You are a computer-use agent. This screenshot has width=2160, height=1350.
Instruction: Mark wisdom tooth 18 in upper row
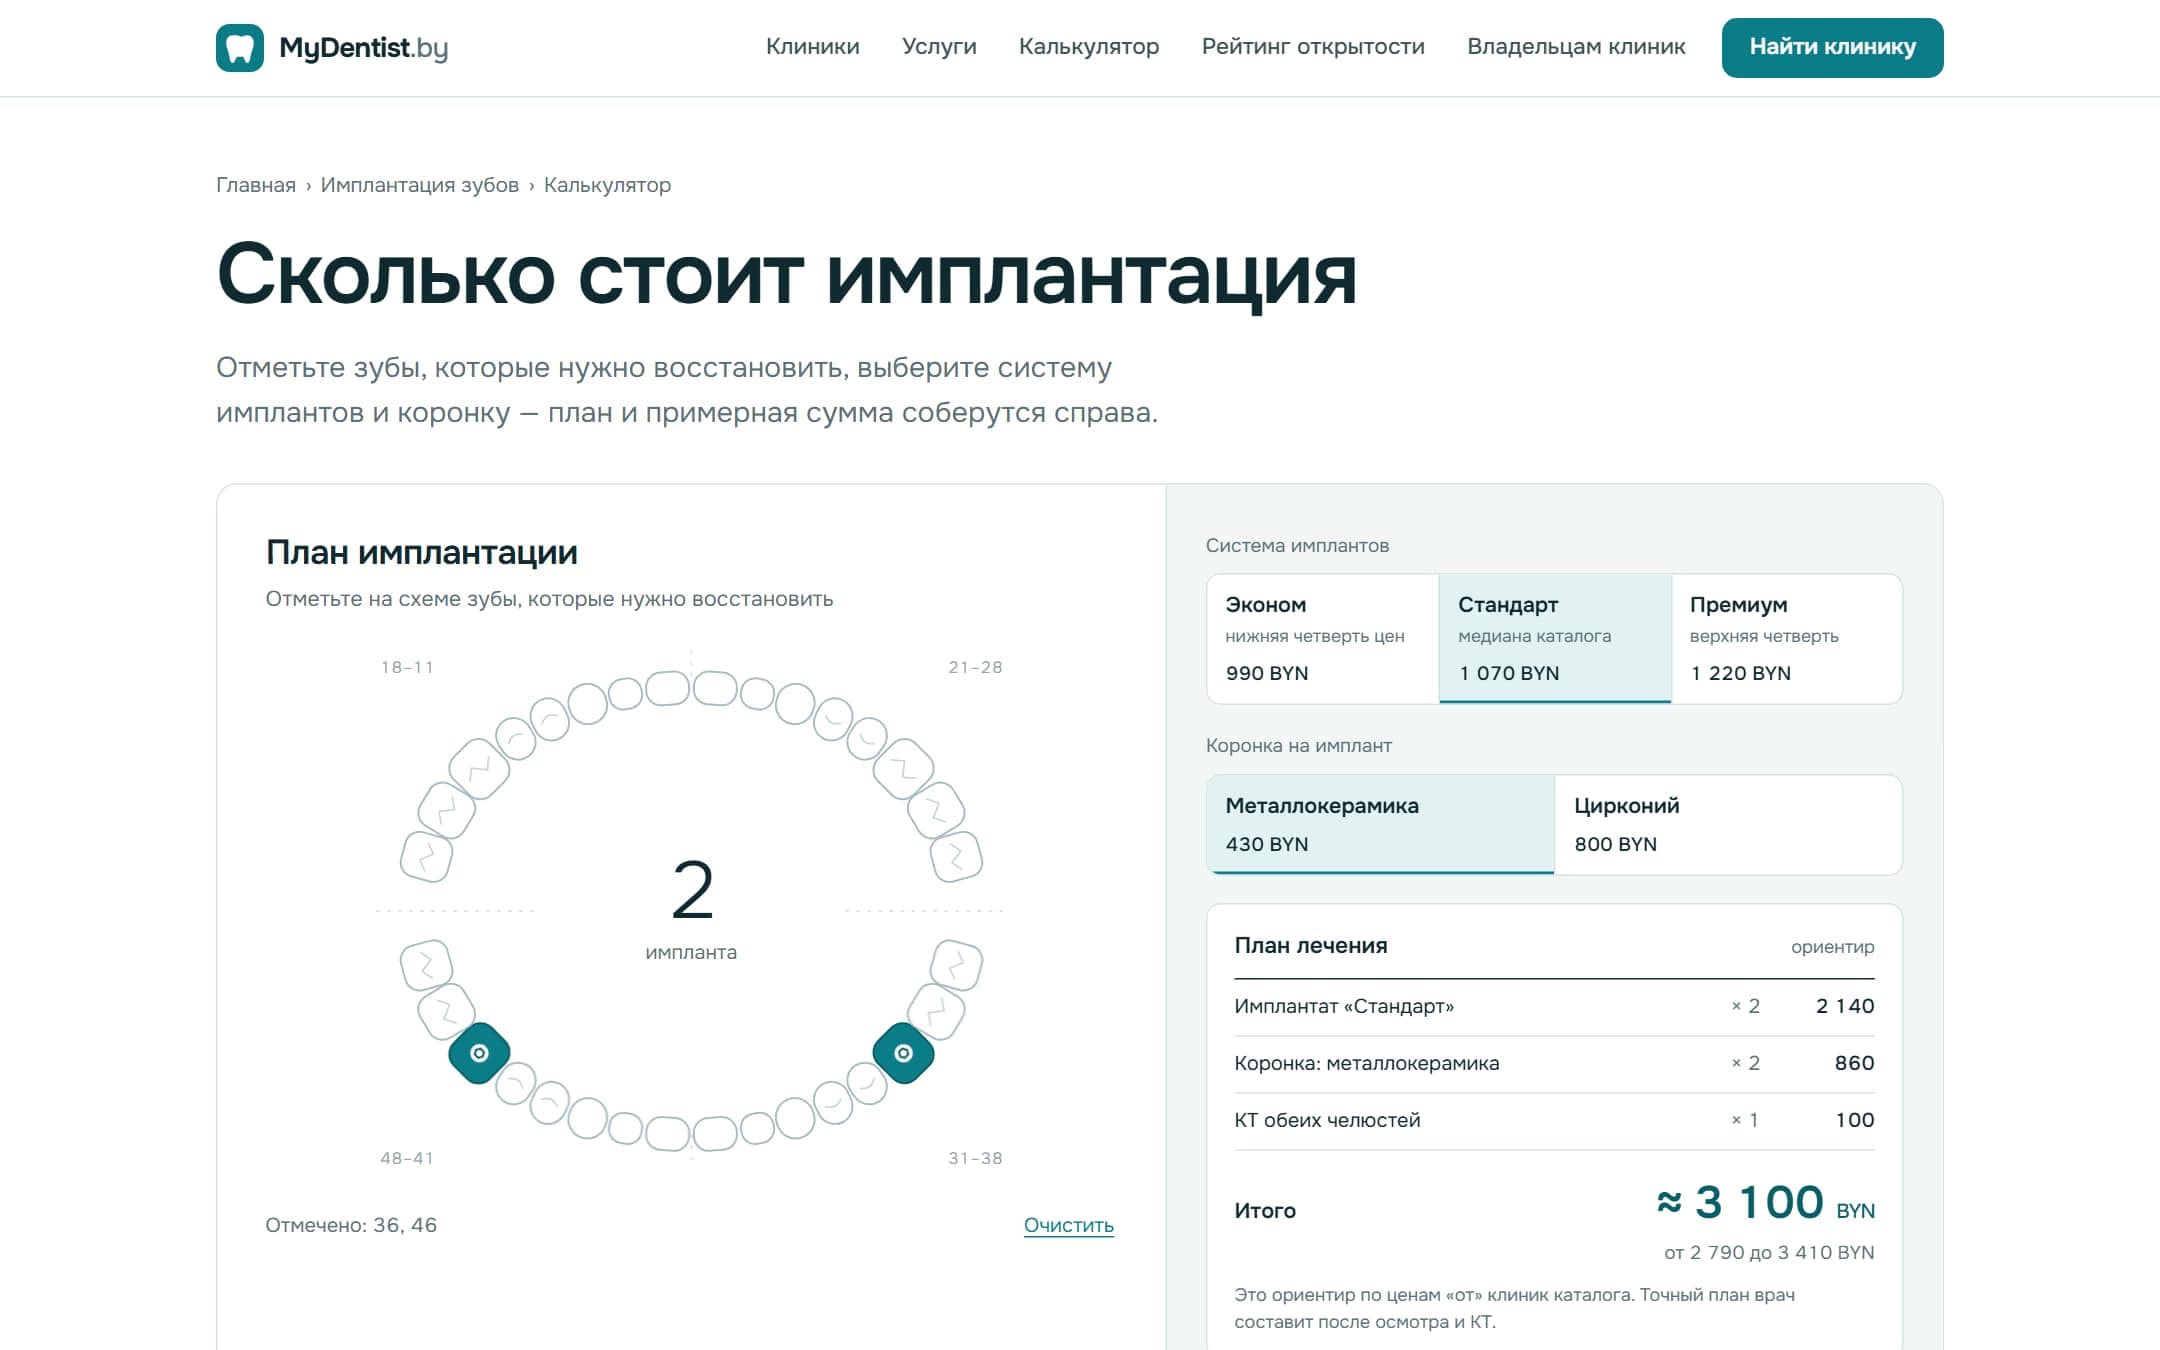click(426, 856)
